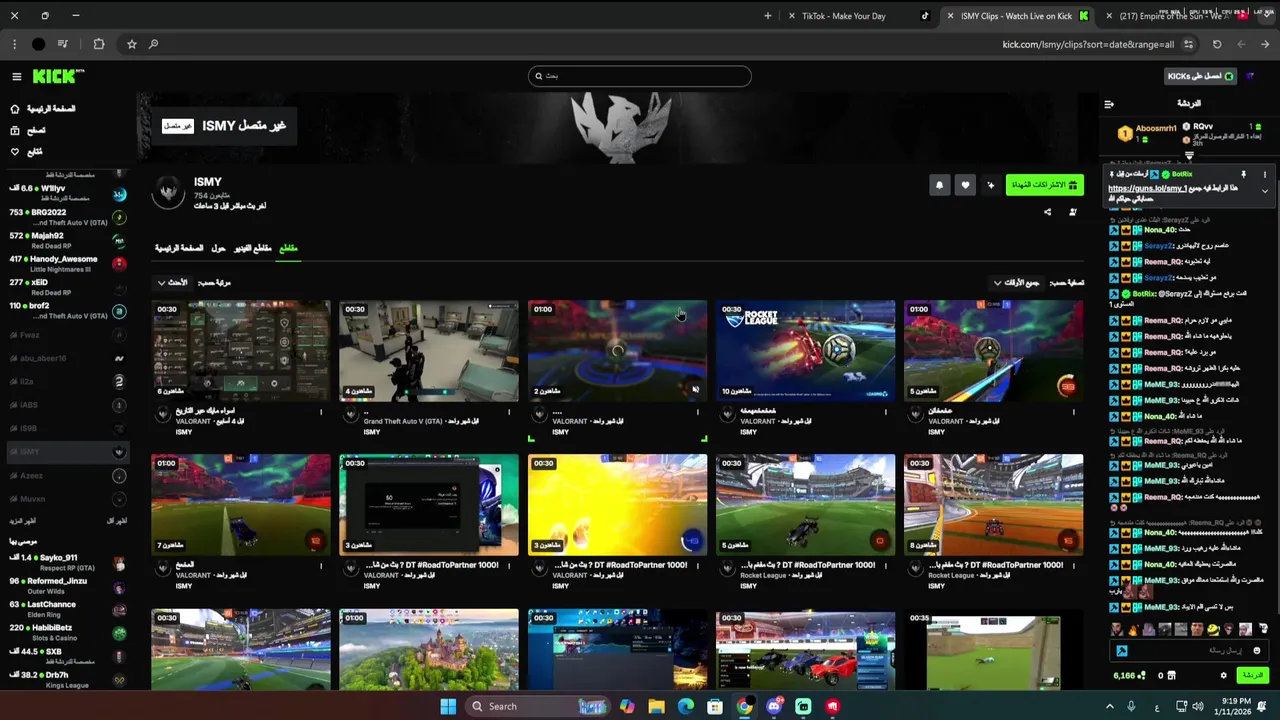Open the GTA V hospital clip thumbnail
1280x720 pixels.
point(429,351)
